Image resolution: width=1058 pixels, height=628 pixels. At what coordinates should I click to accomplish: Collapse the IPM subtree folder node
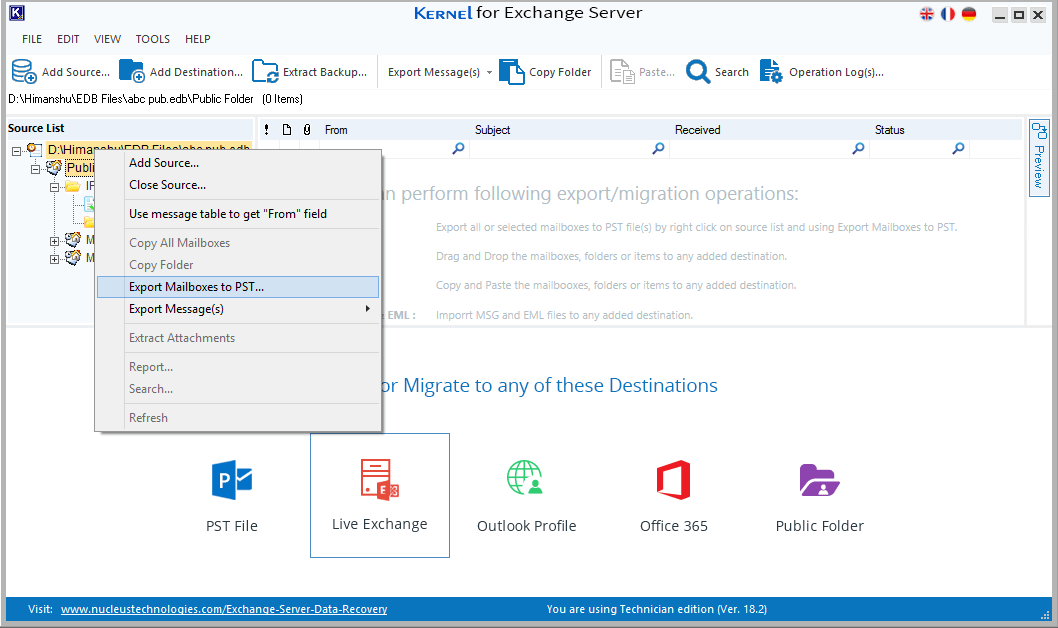(x=54, y=188)
